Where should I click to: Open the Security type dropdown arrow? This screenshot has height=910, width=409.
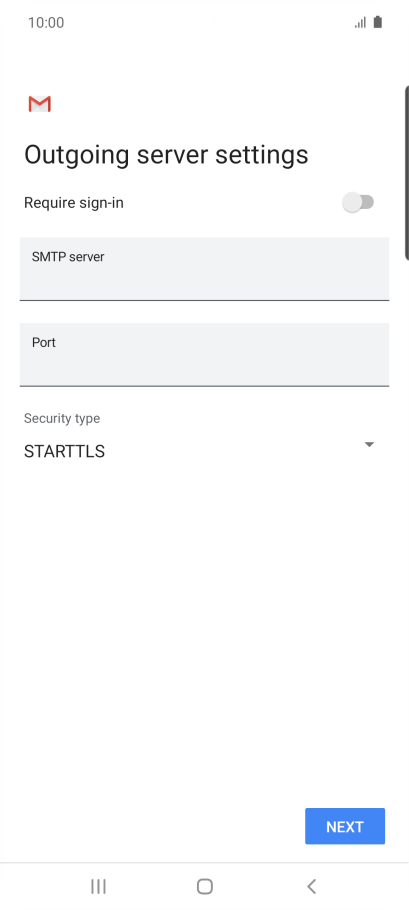click(369, 445)
